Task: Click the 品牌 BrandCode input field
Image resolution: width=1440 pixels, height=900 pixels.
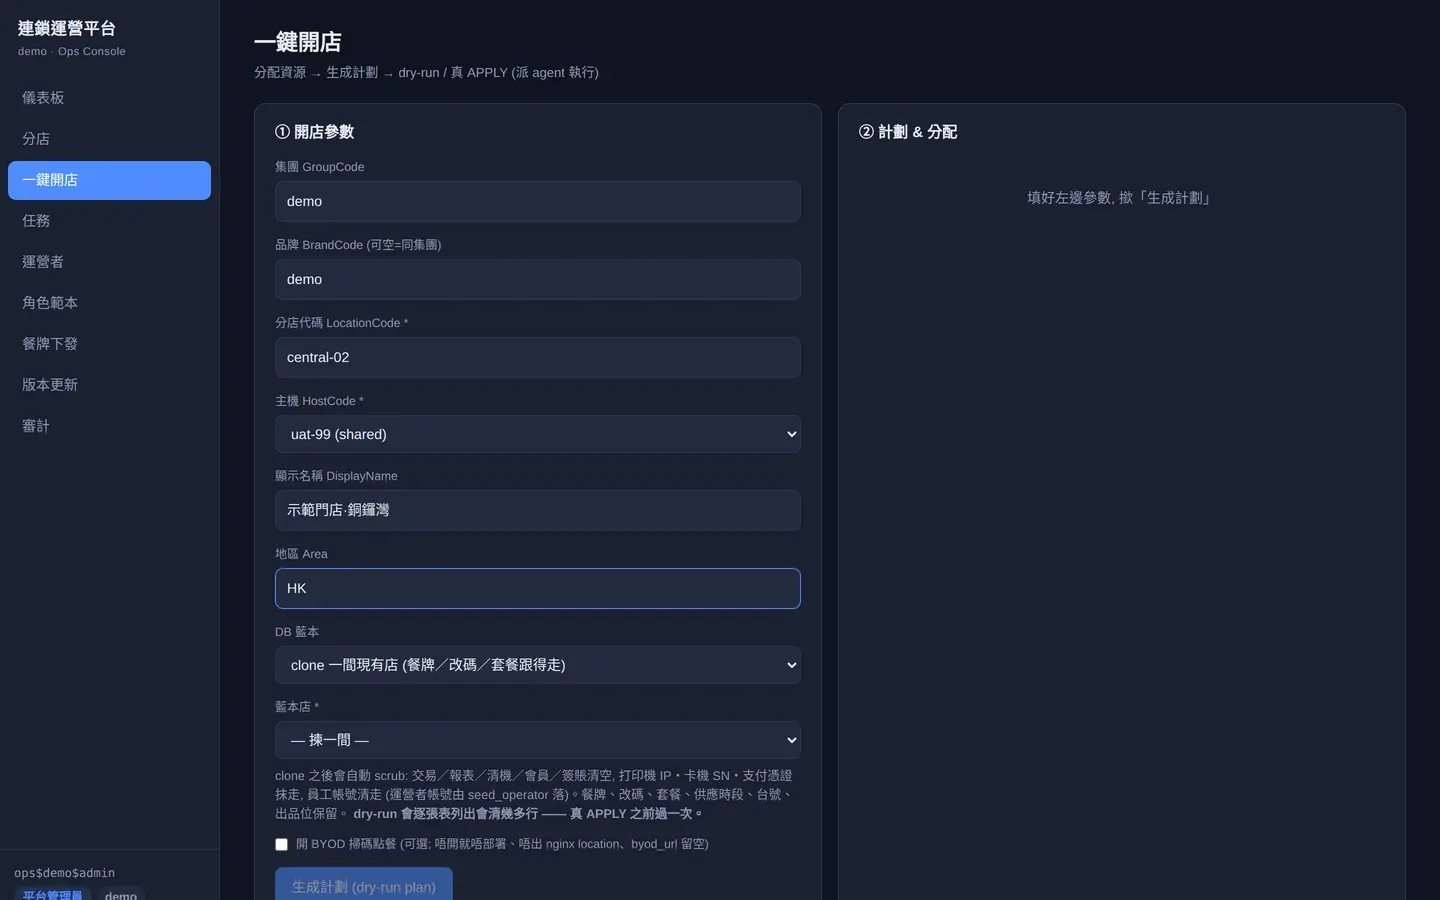Action: 538,279
